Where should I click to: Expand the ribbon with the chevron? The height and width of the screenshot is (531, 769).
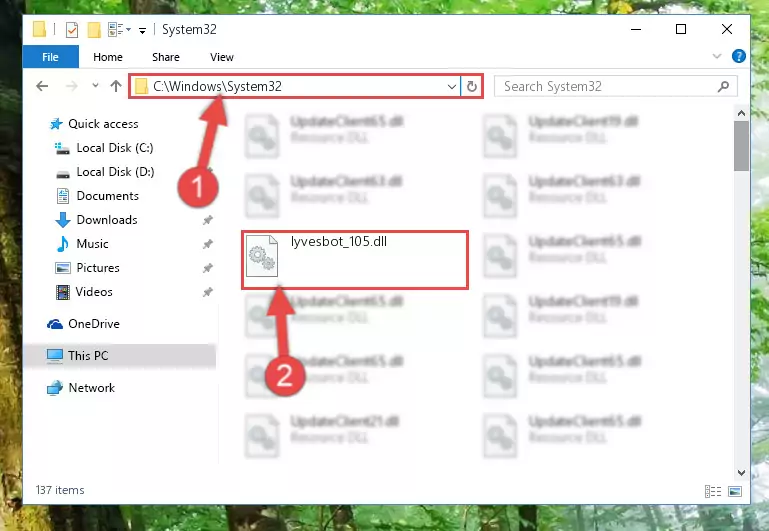717,56
